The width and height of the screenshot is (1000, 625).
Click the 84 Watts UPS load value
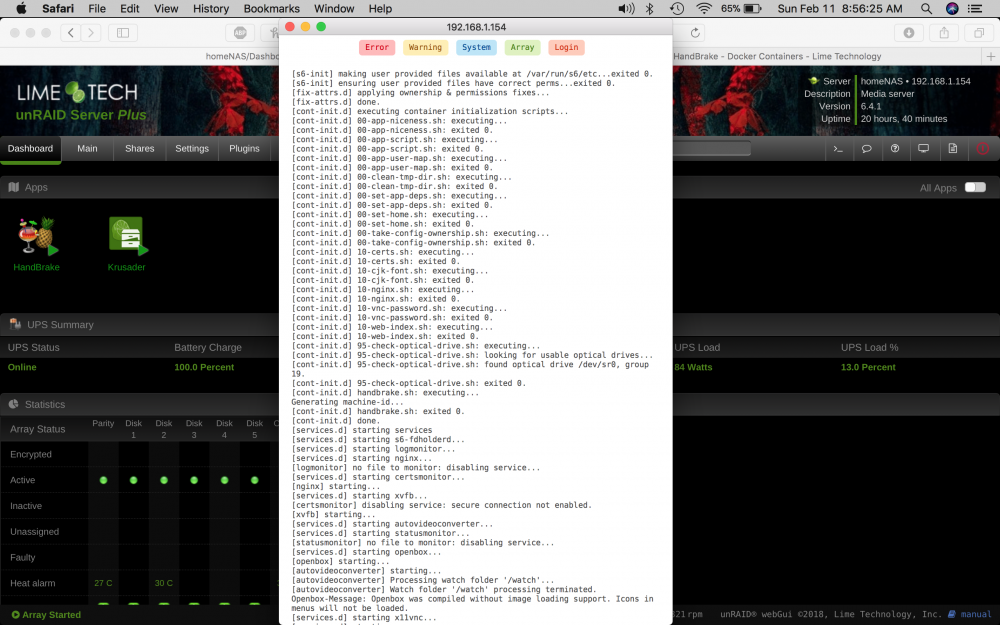pos(693,367)
